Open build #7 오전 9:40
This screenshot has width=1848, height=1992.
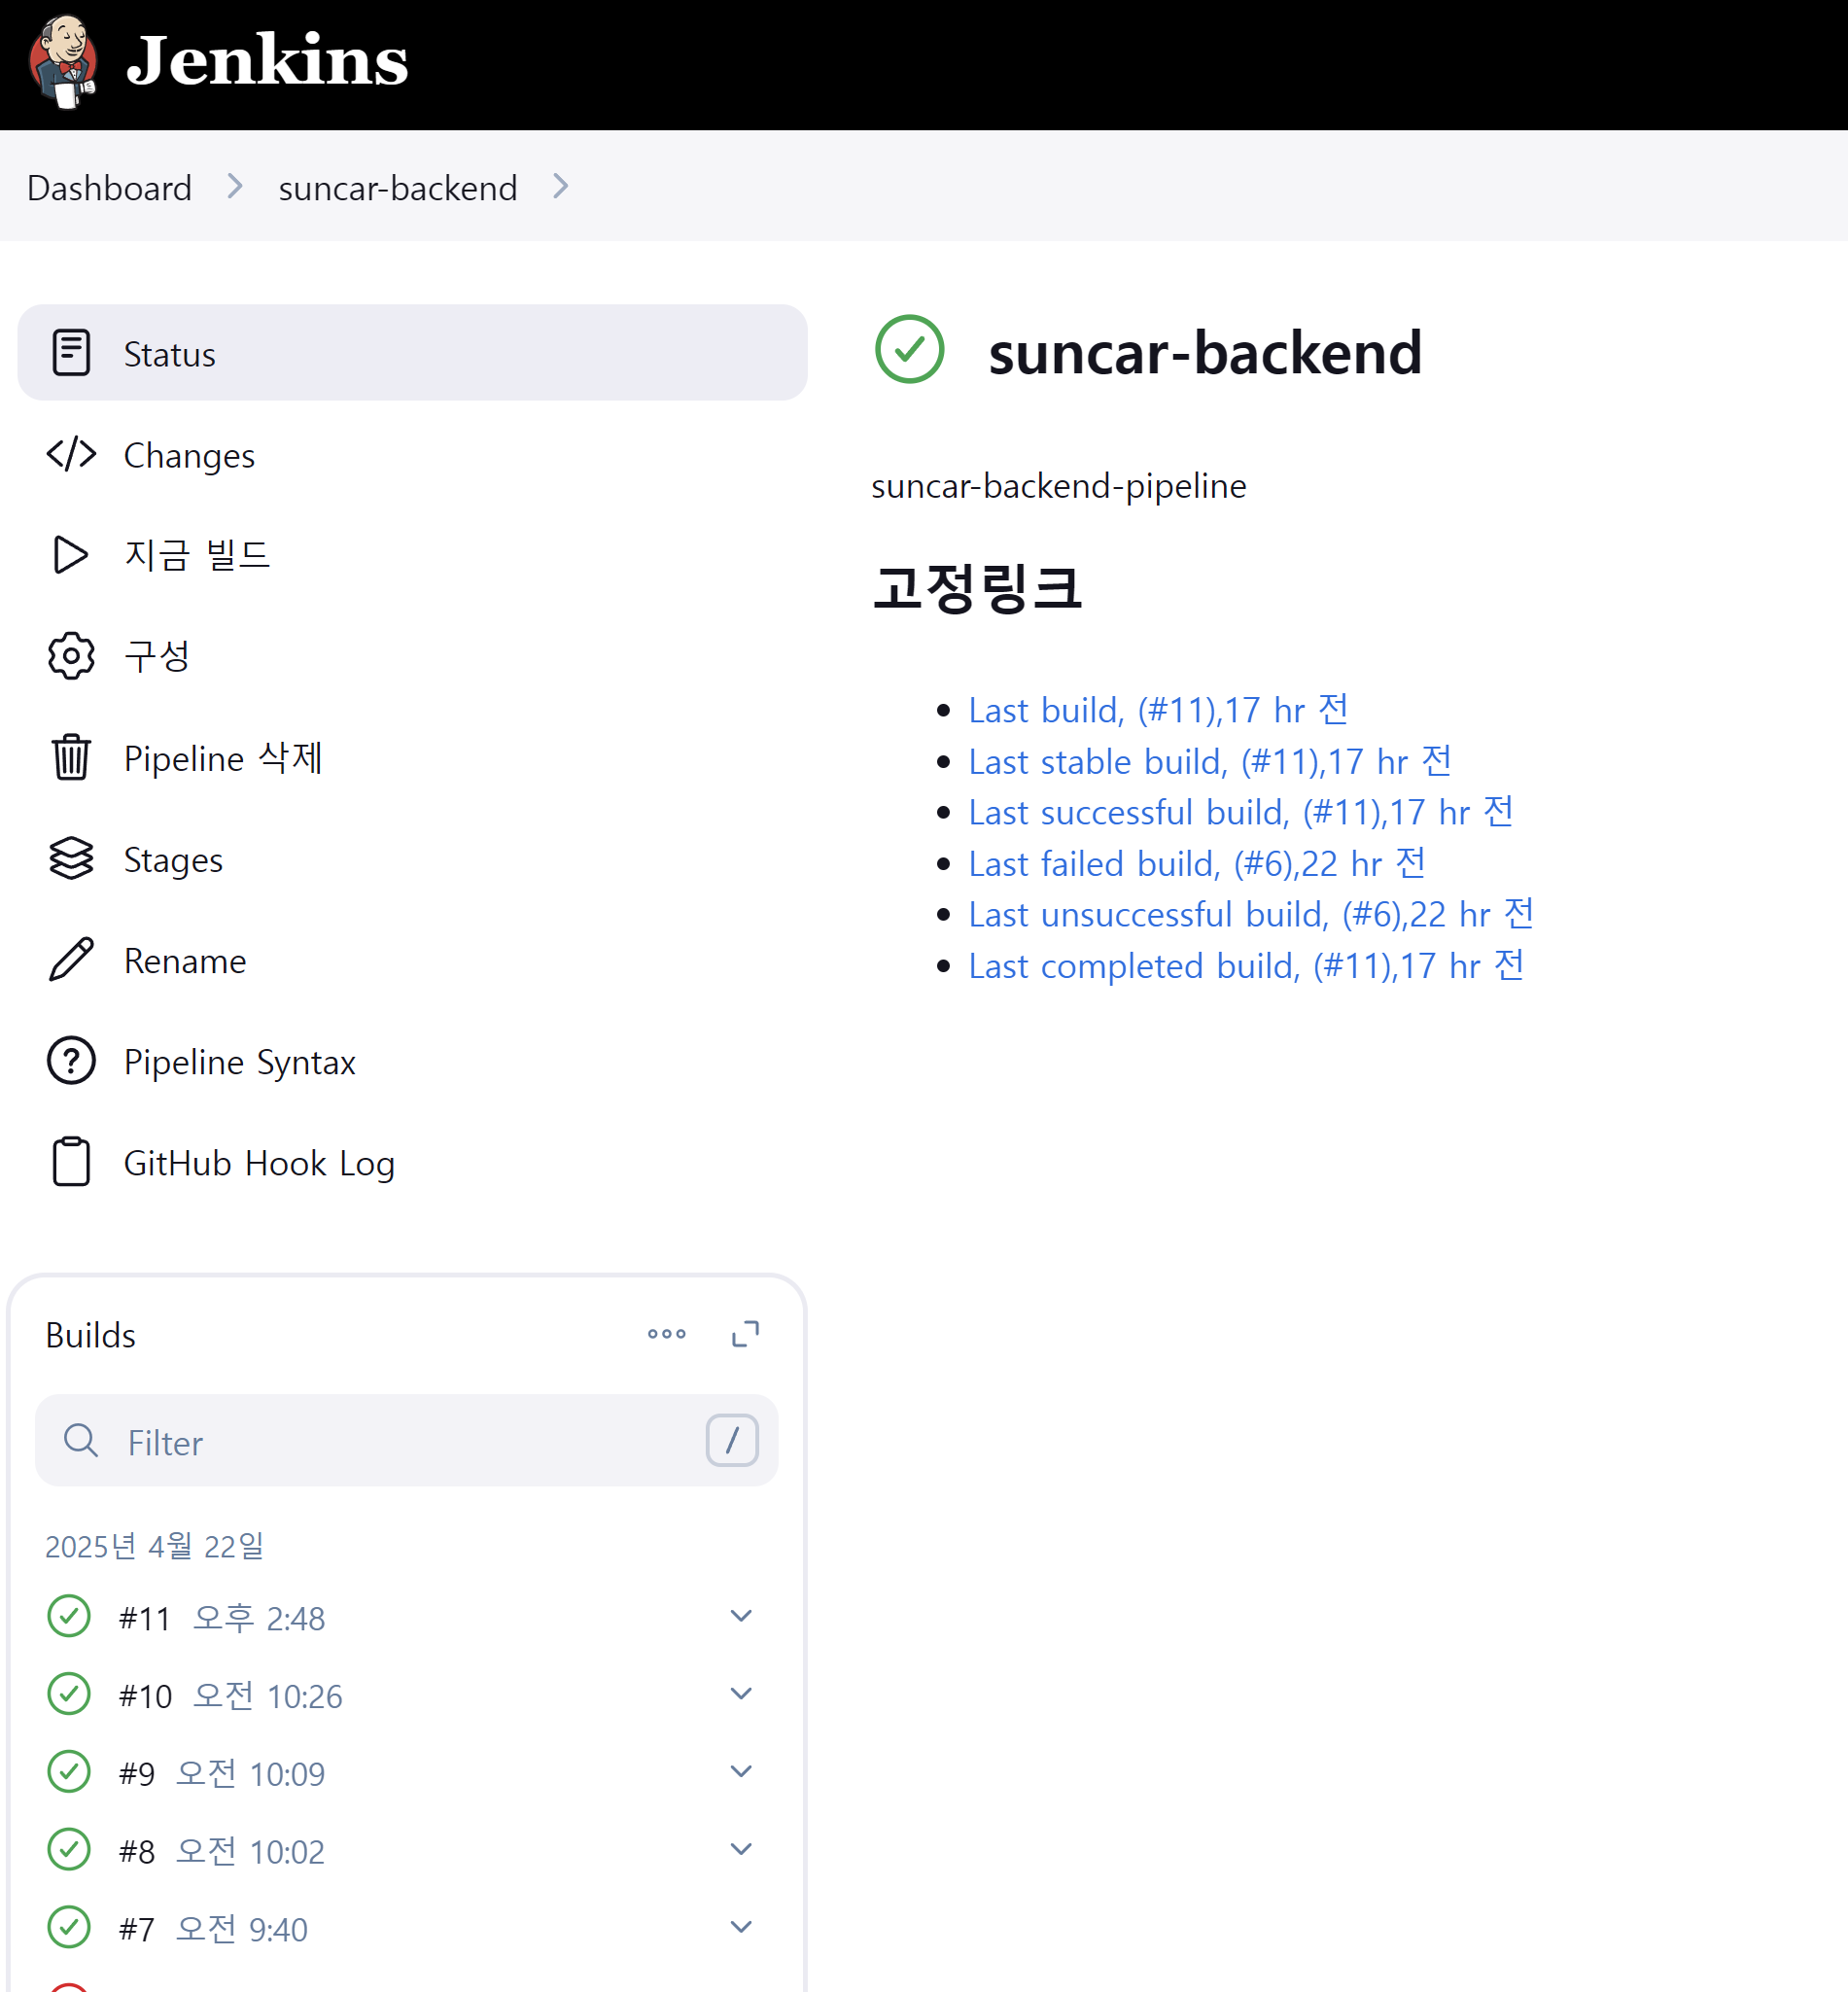click(x=213, y=1930)
